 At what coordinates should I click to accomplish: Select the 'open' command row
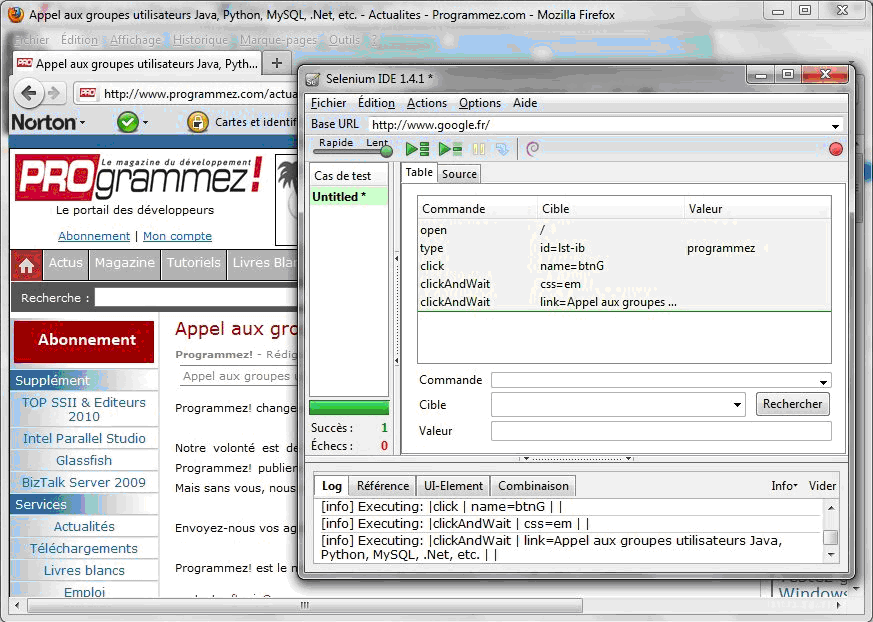tap(624, 230)
